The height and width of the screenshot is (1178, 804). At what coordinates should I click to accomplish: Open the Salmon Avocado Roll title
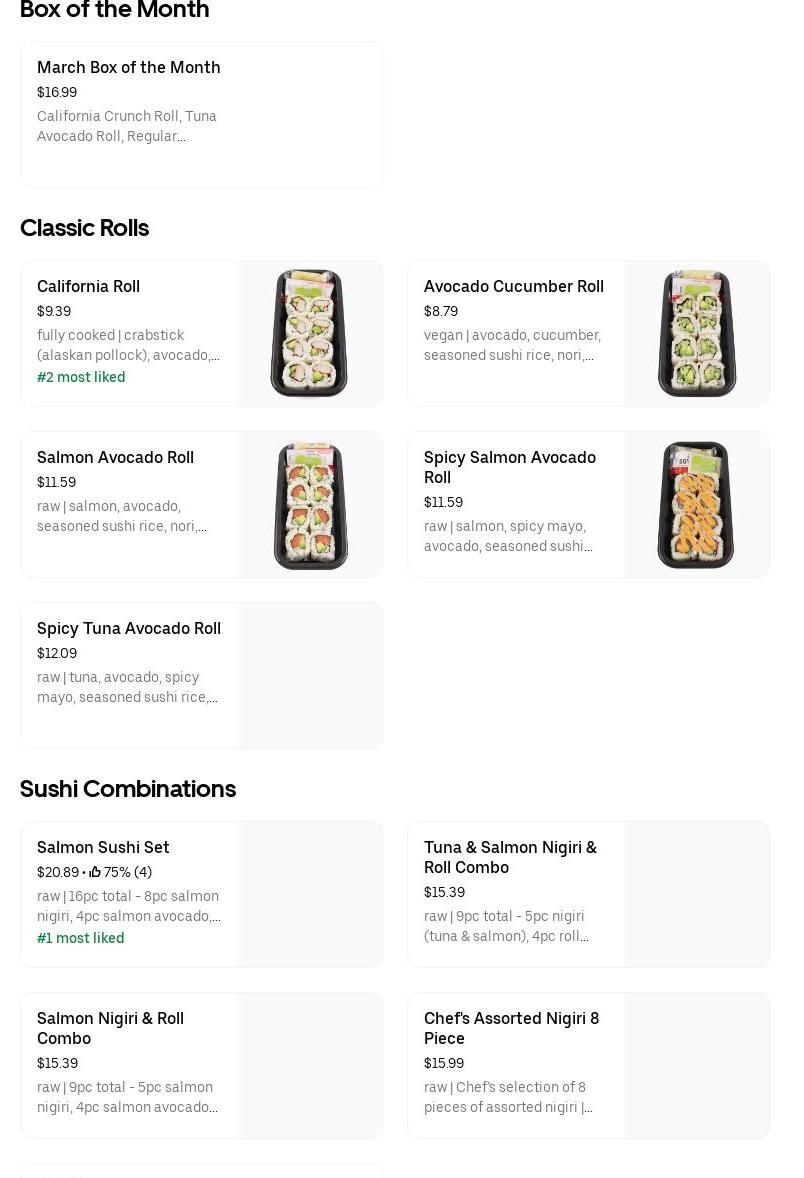(x=115, y=457)
